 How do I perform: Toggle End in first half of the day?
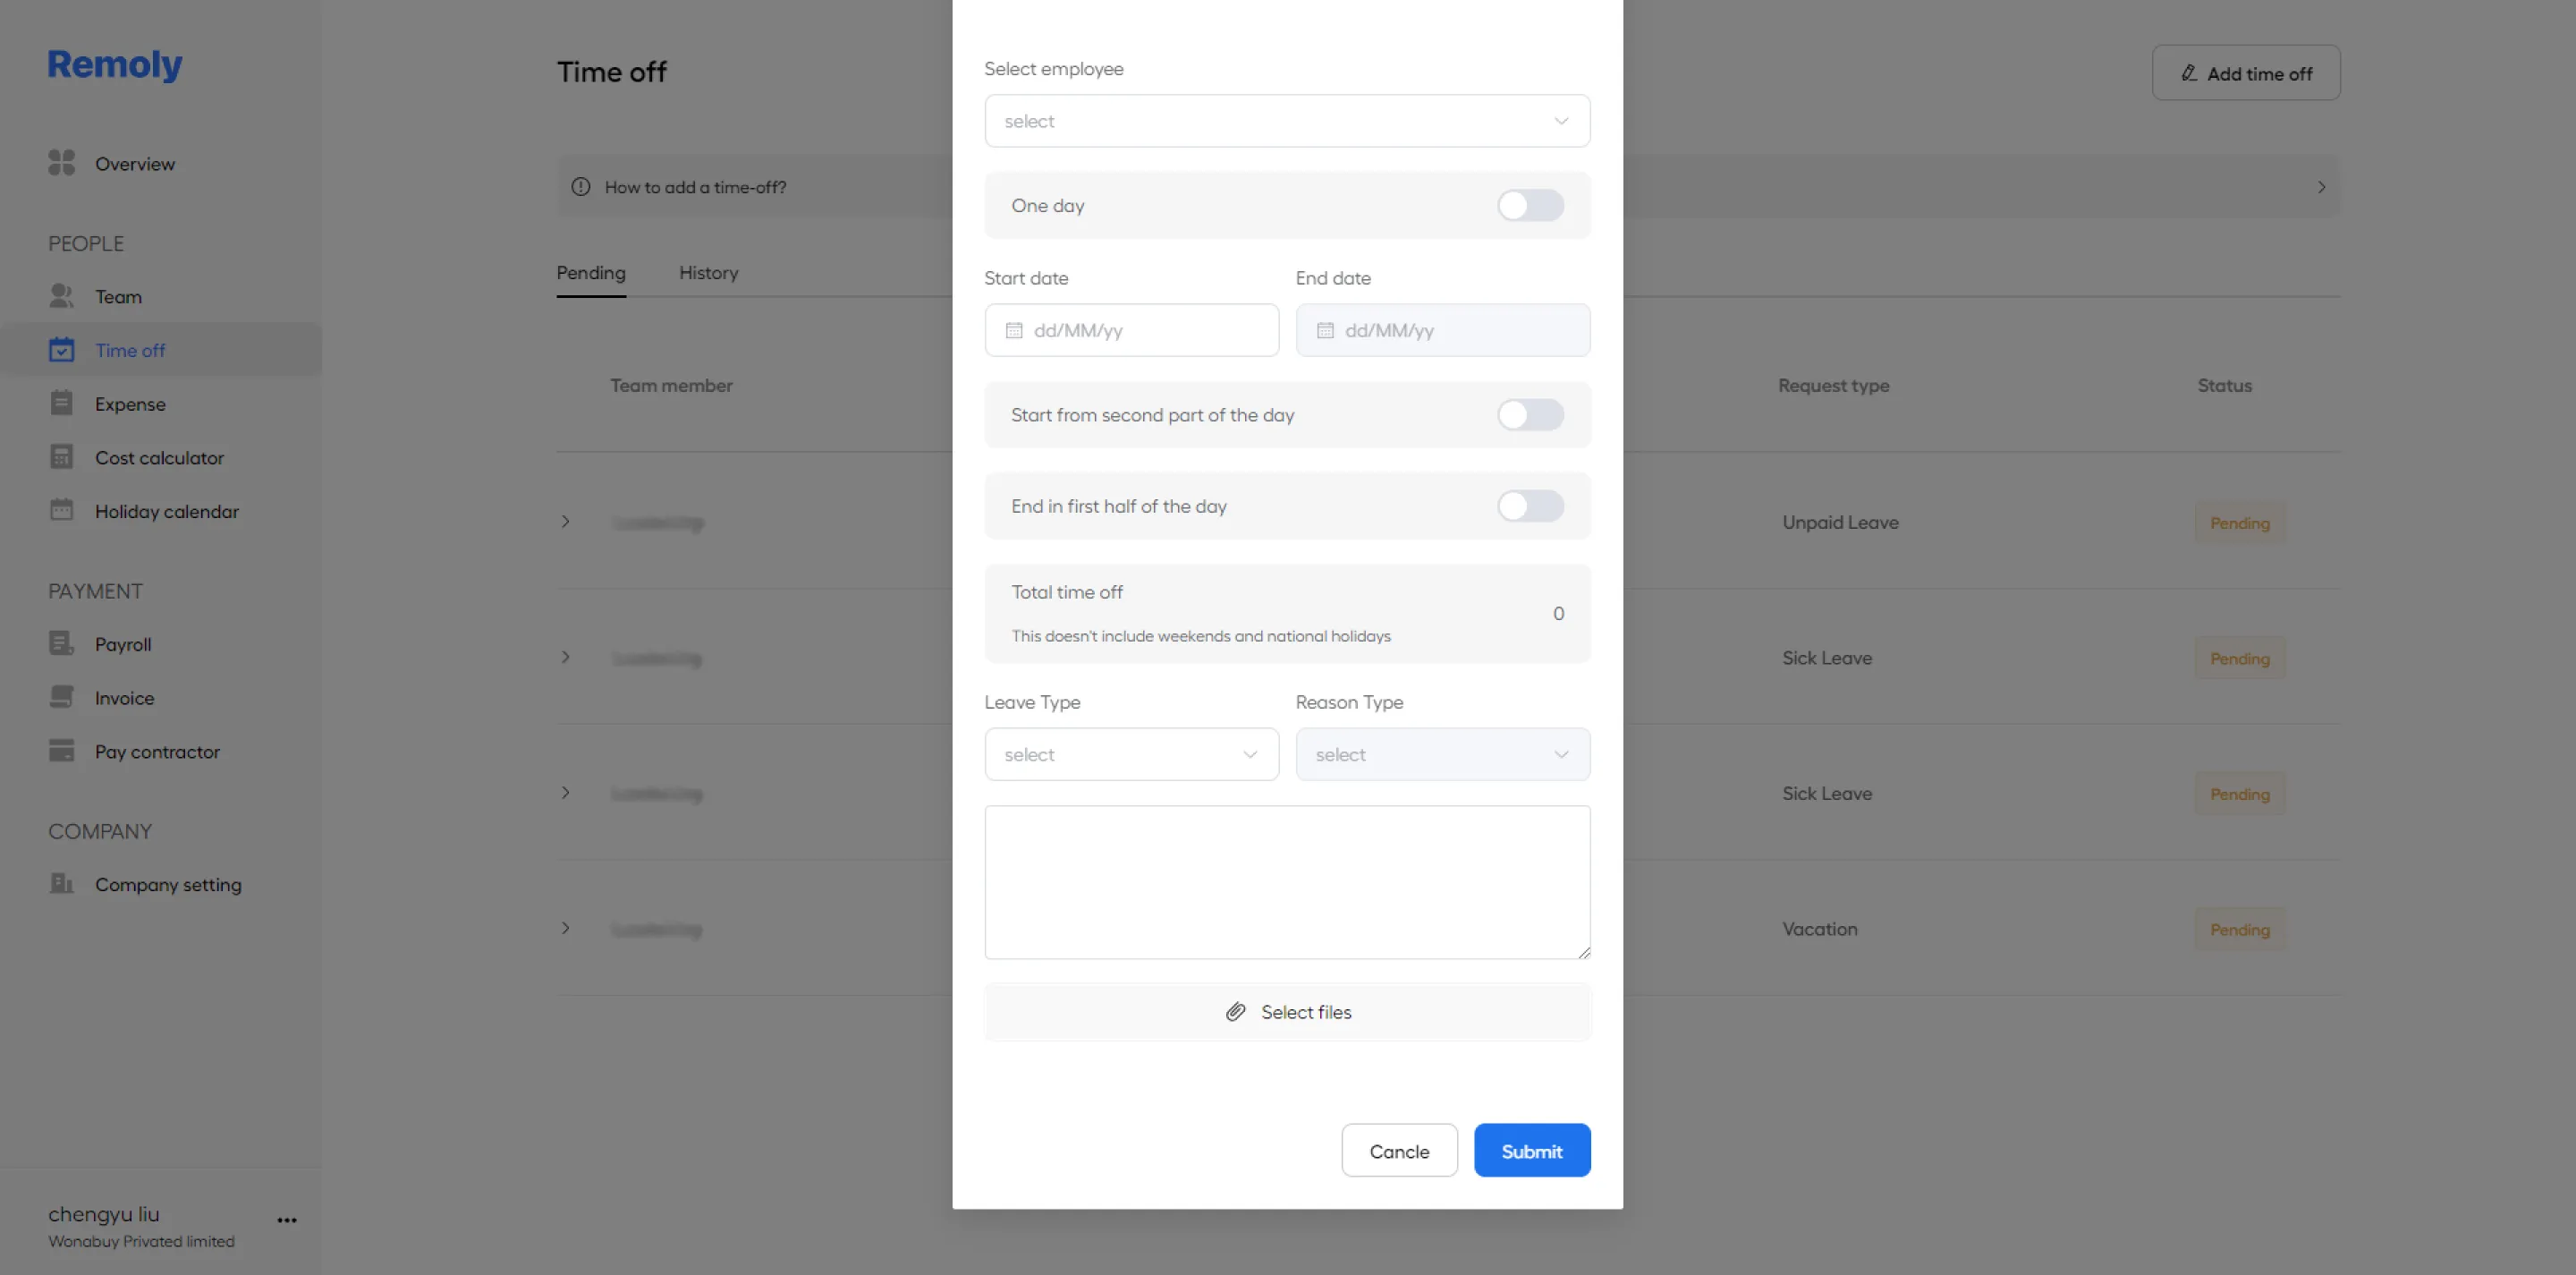click(x=1530, y=506)
